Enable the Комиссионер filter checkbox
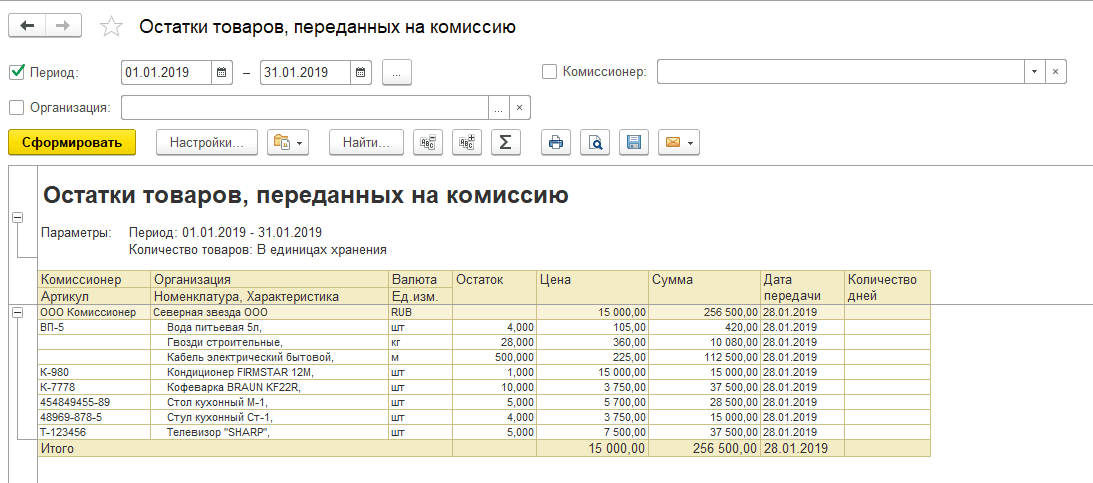1093x483 pixels. click(x=549, y=72)
